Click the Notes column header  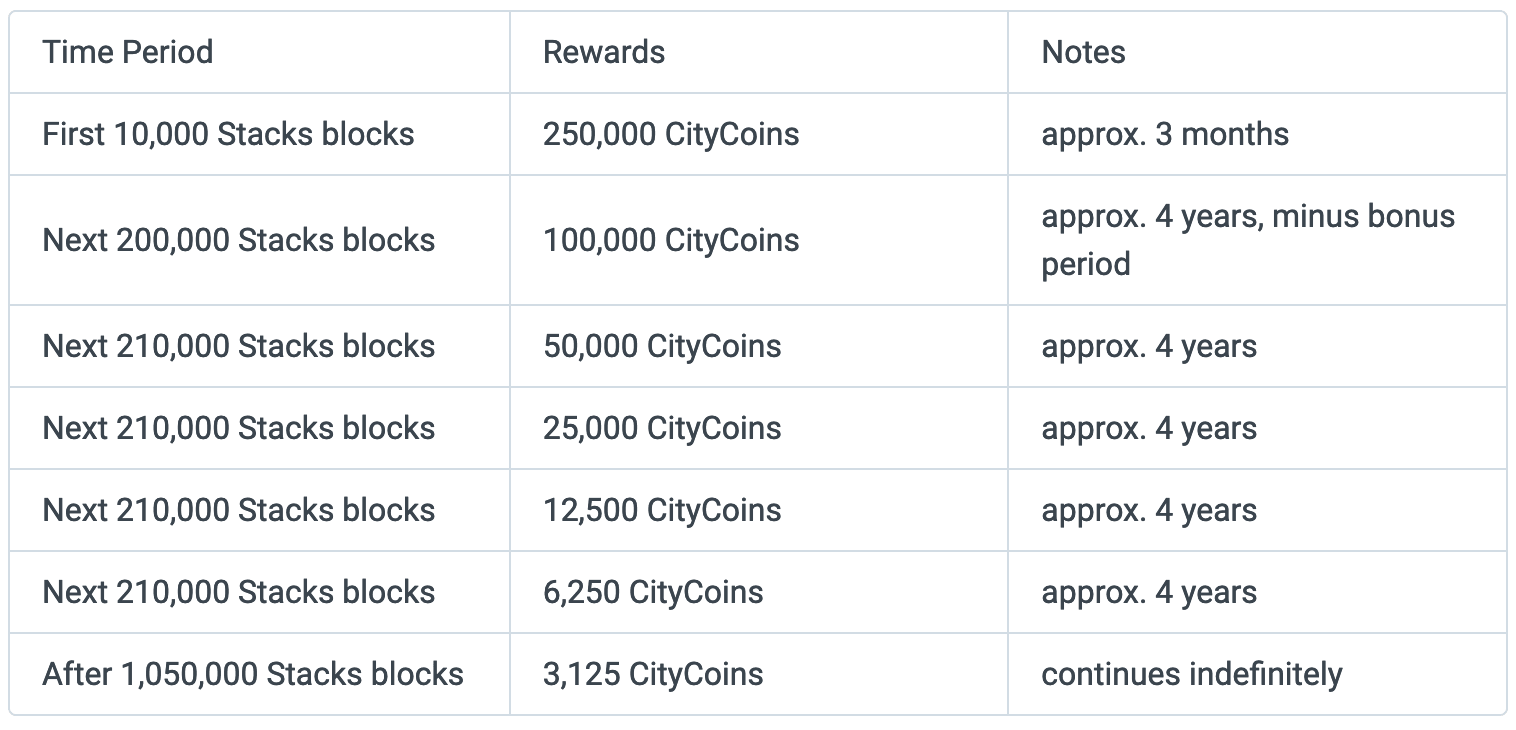1083,52
